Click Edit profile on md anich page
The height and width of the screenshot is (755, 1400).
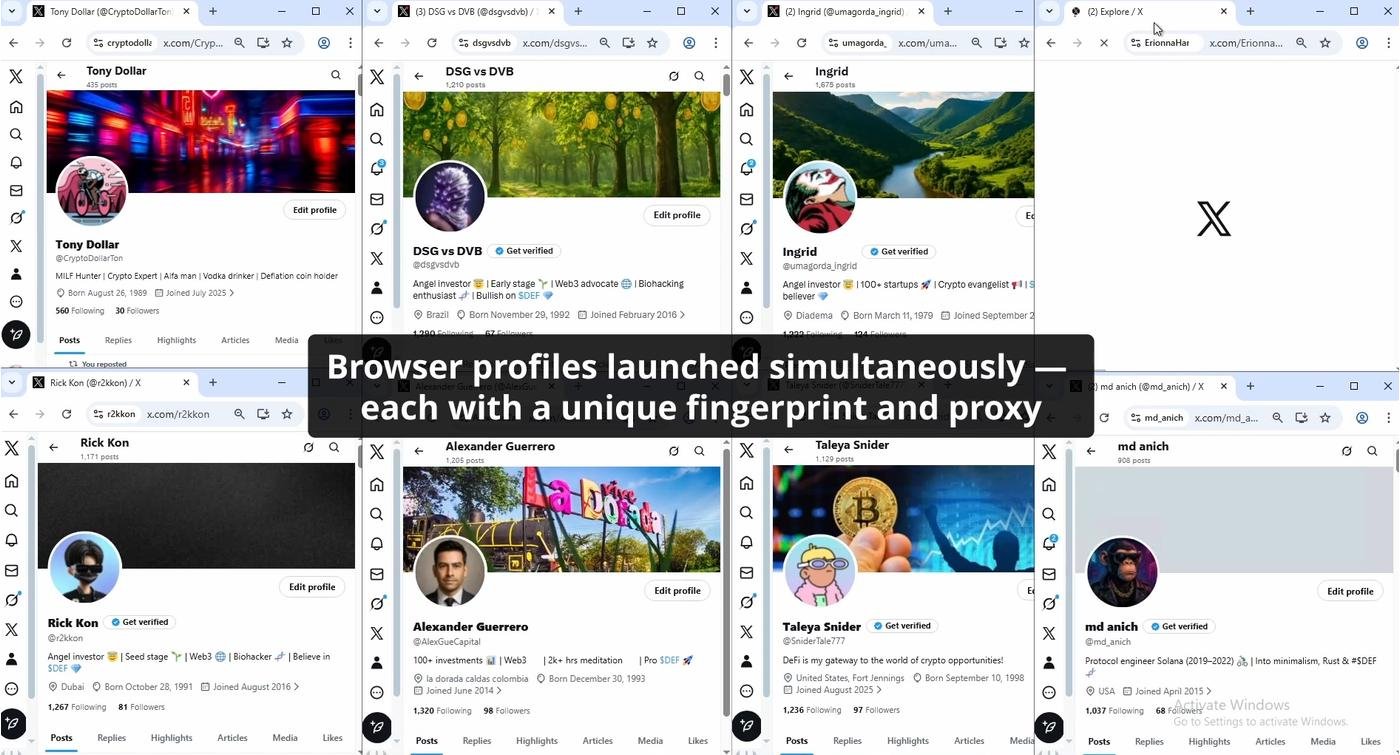(1349, 591)
